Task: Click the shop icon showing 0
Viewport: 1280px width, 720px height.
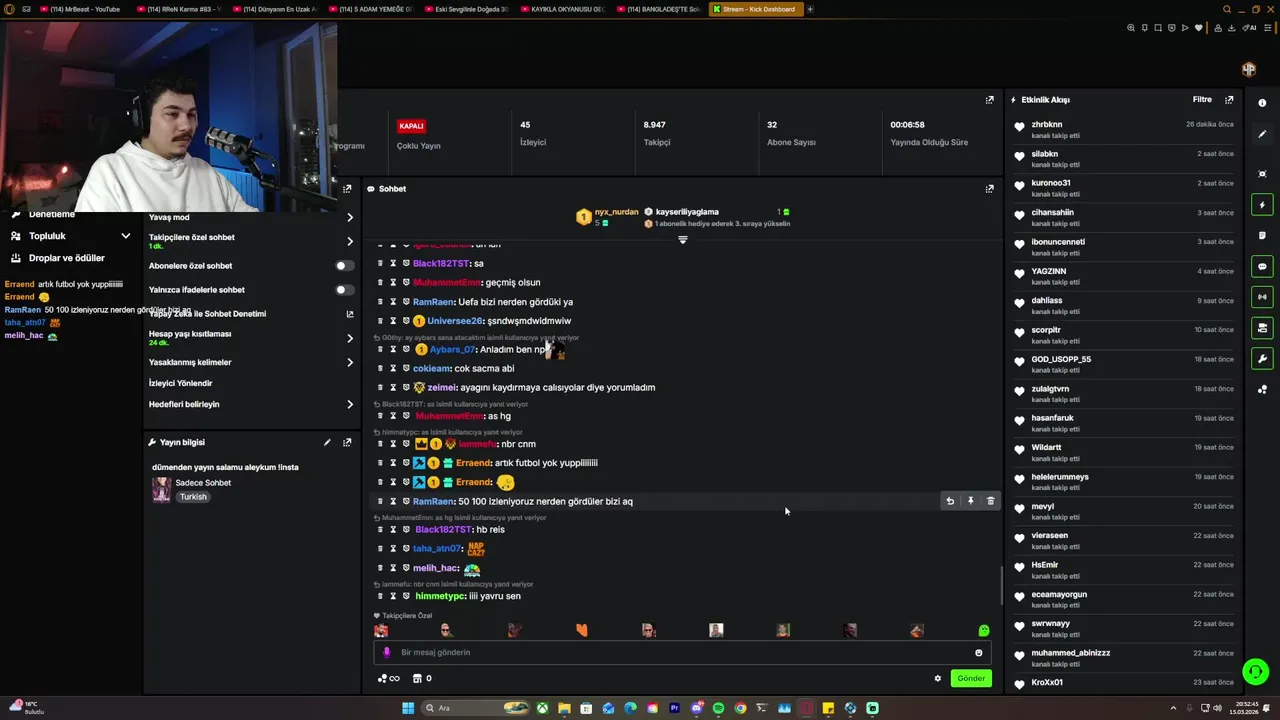Action: pos(422,678)
